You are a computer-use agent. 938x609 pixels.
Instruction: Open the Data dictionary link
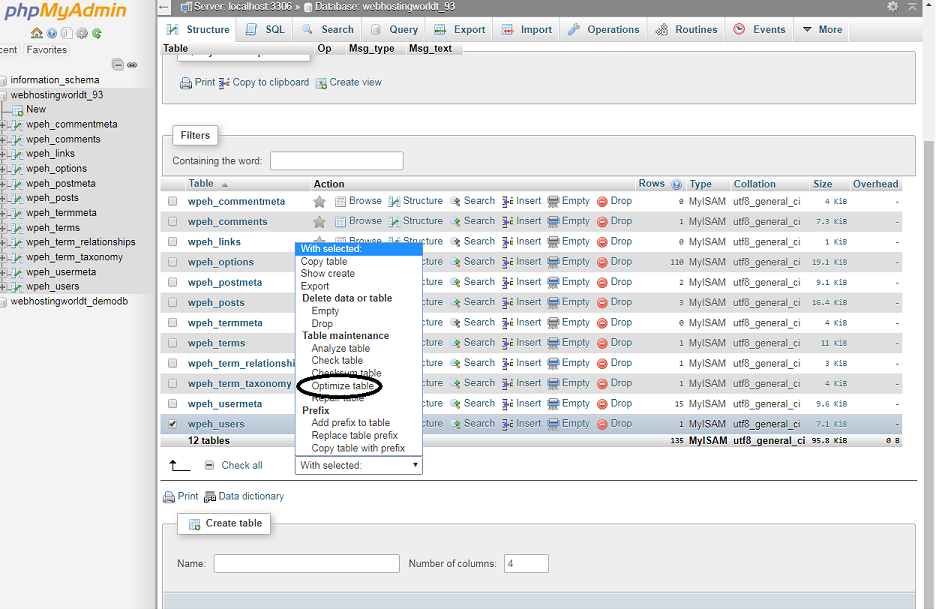250,497
